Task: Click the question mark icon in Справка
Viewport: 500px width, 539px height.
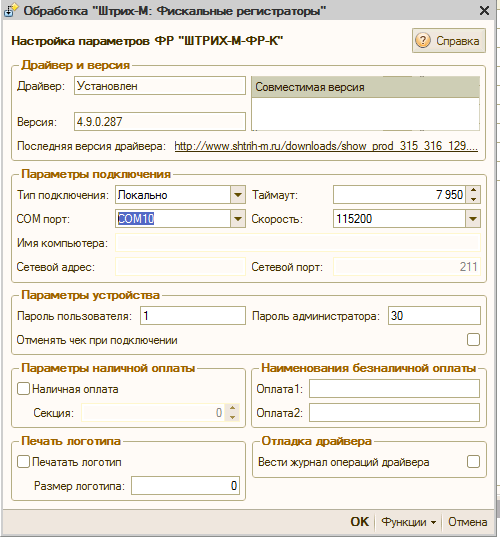Action: [423, 41]
